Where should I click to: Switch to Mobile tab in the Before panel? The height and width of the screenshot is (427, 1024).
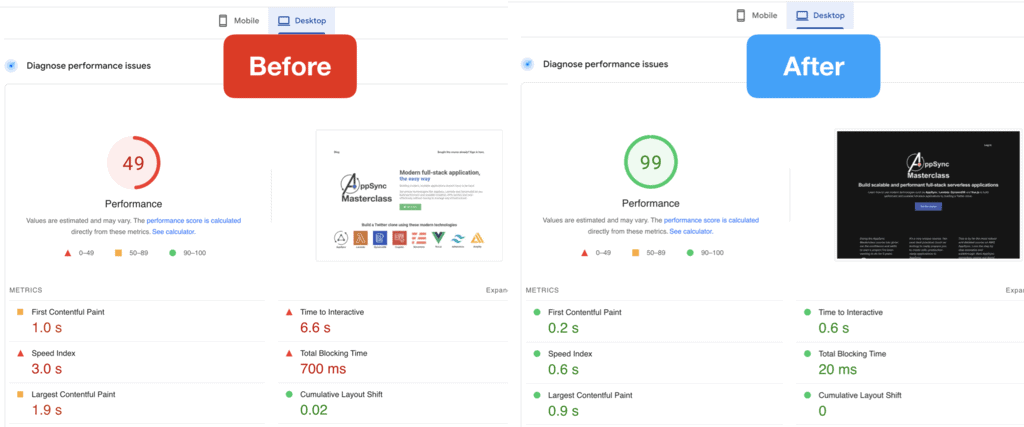point(239,20)
